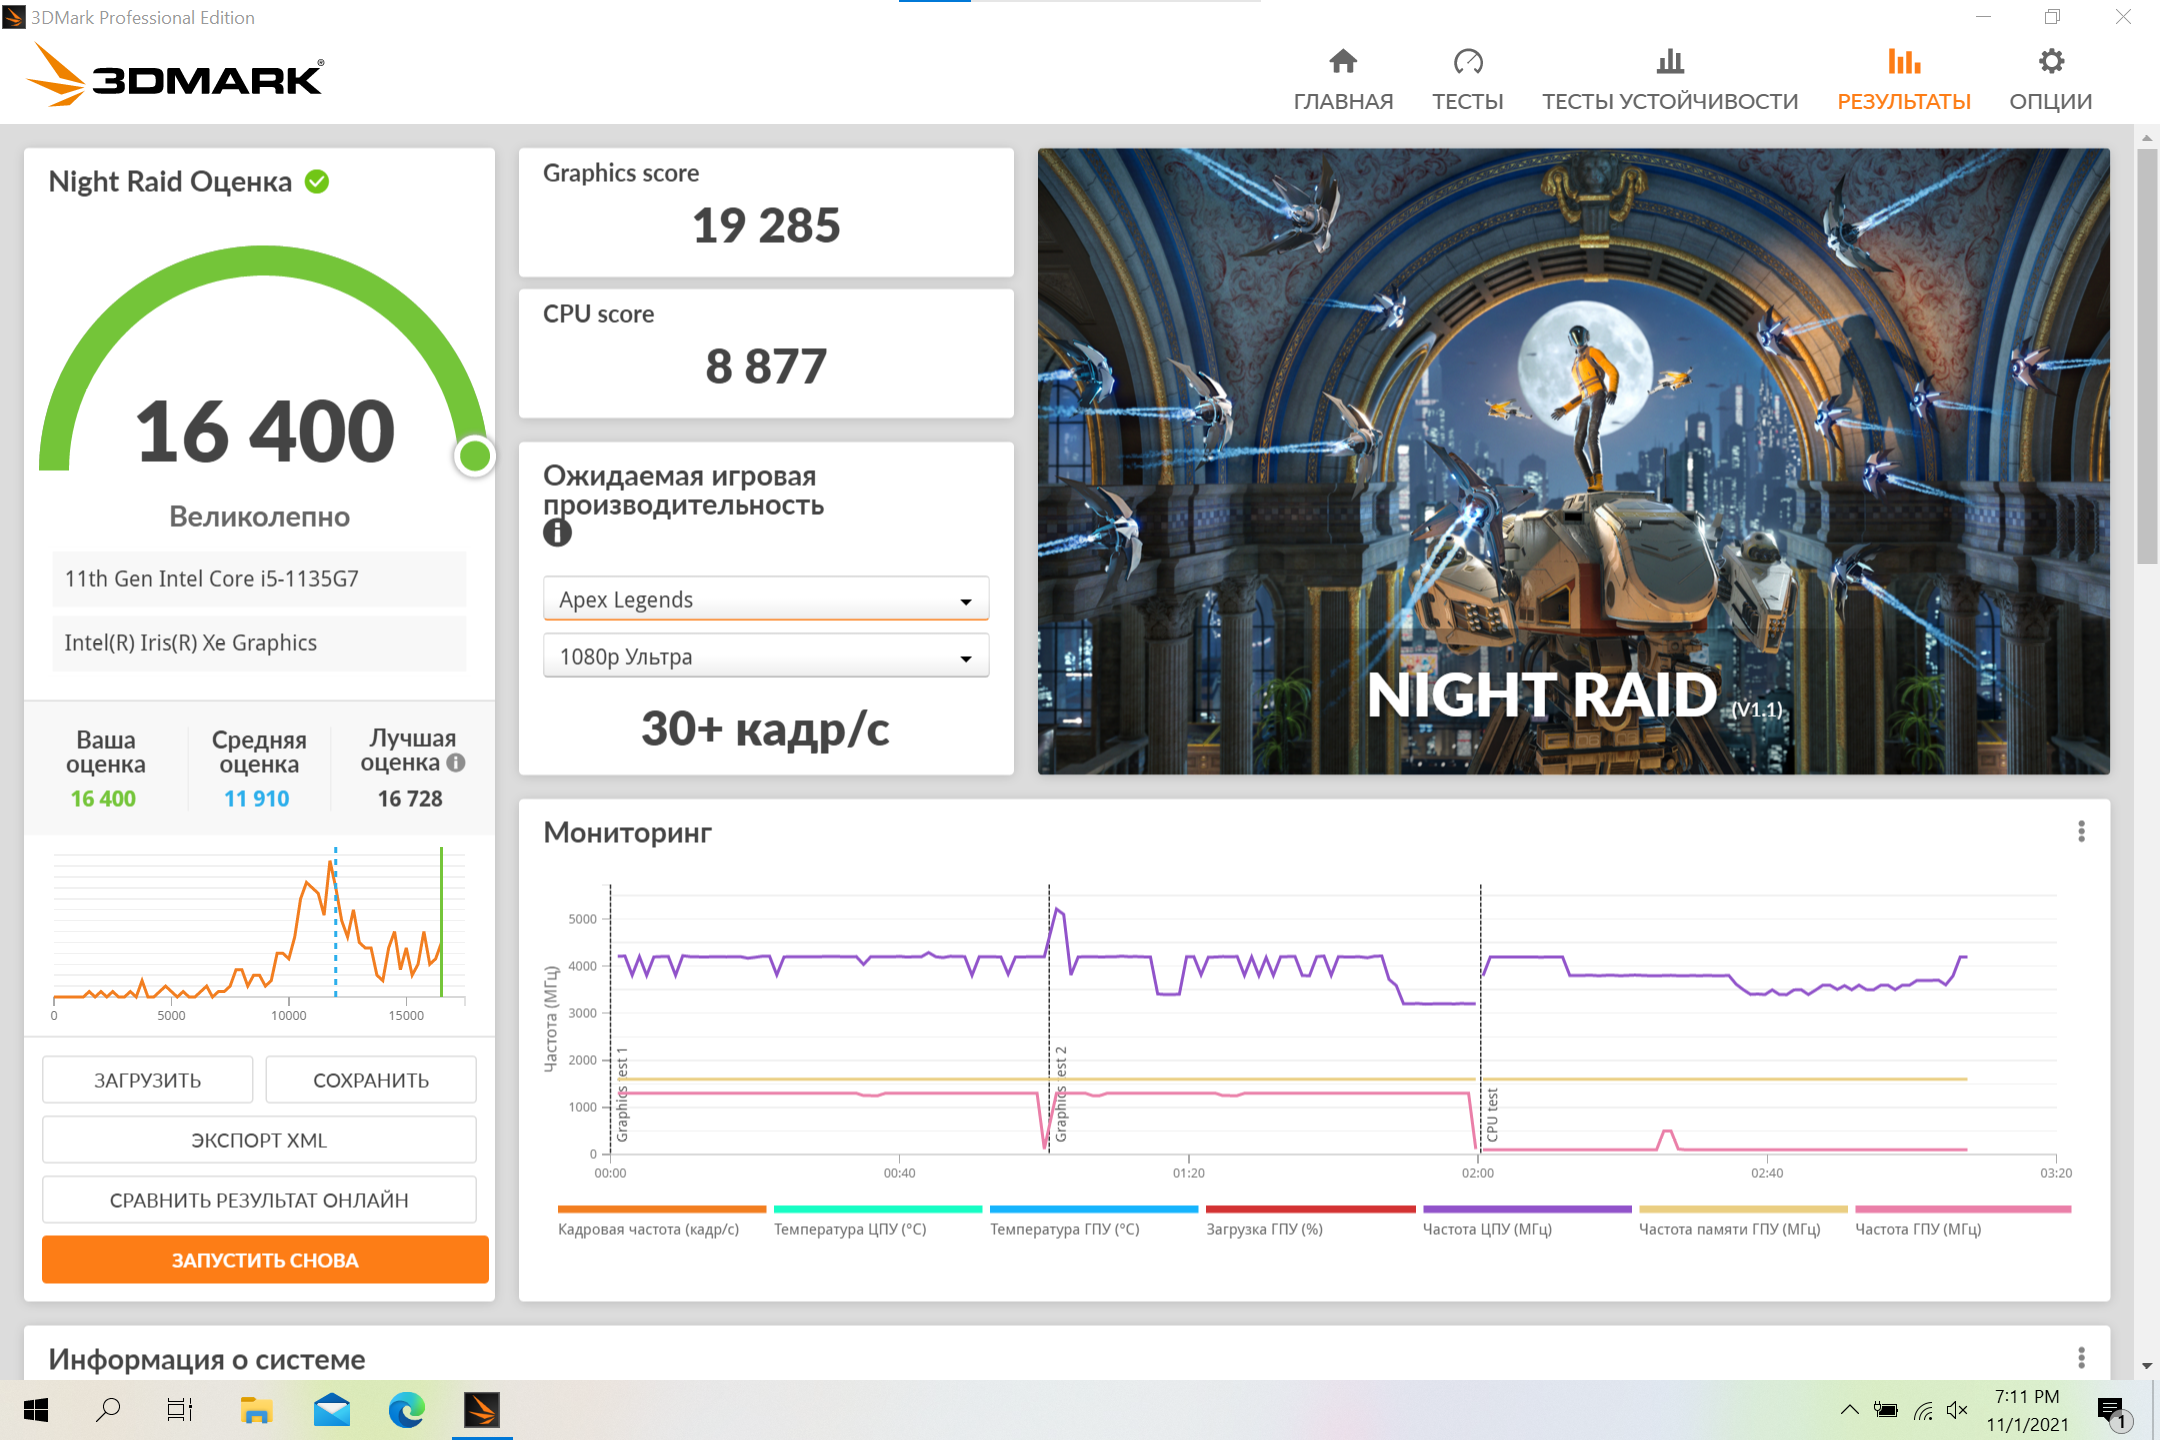
Task: Click Compare Result Online button
Action: (259, 1200)
